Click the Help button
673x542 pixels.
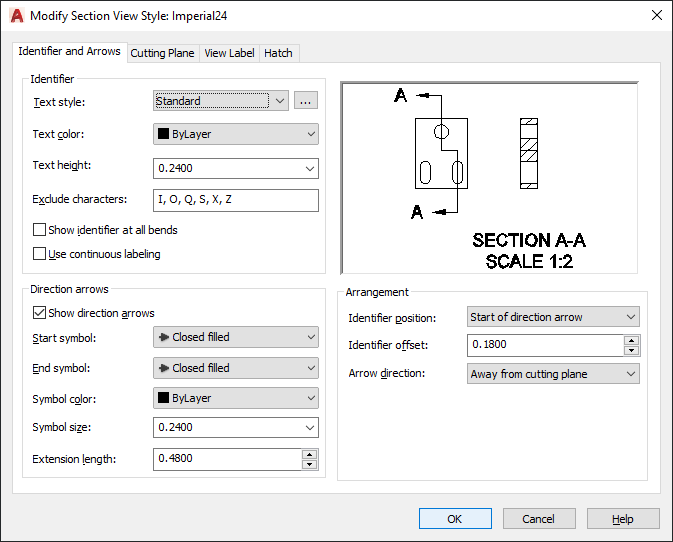[623, 519]
